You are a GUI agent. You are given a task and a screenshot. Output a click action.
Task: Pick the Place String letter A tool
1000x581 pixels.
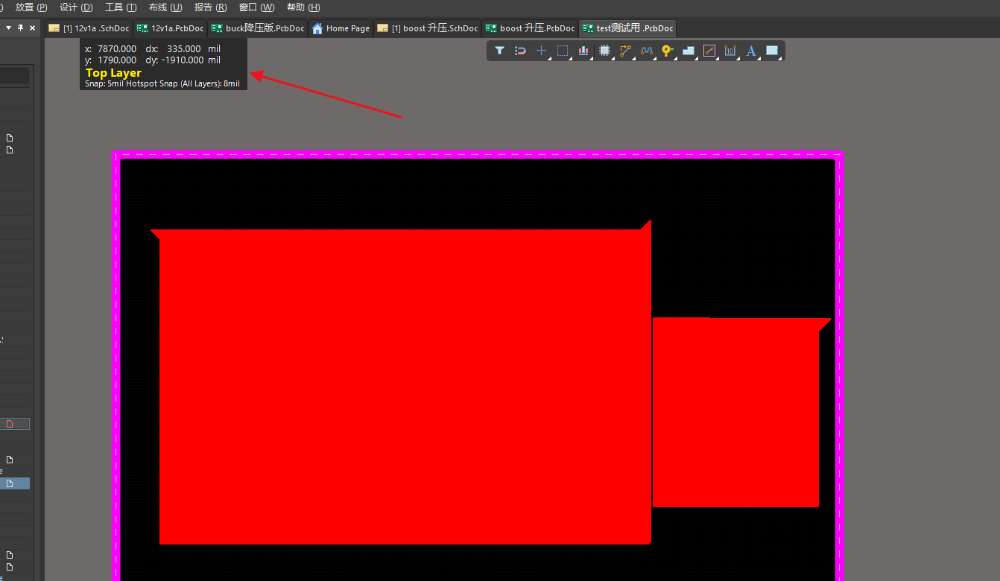pyautogui.click(x=751, y=50)
